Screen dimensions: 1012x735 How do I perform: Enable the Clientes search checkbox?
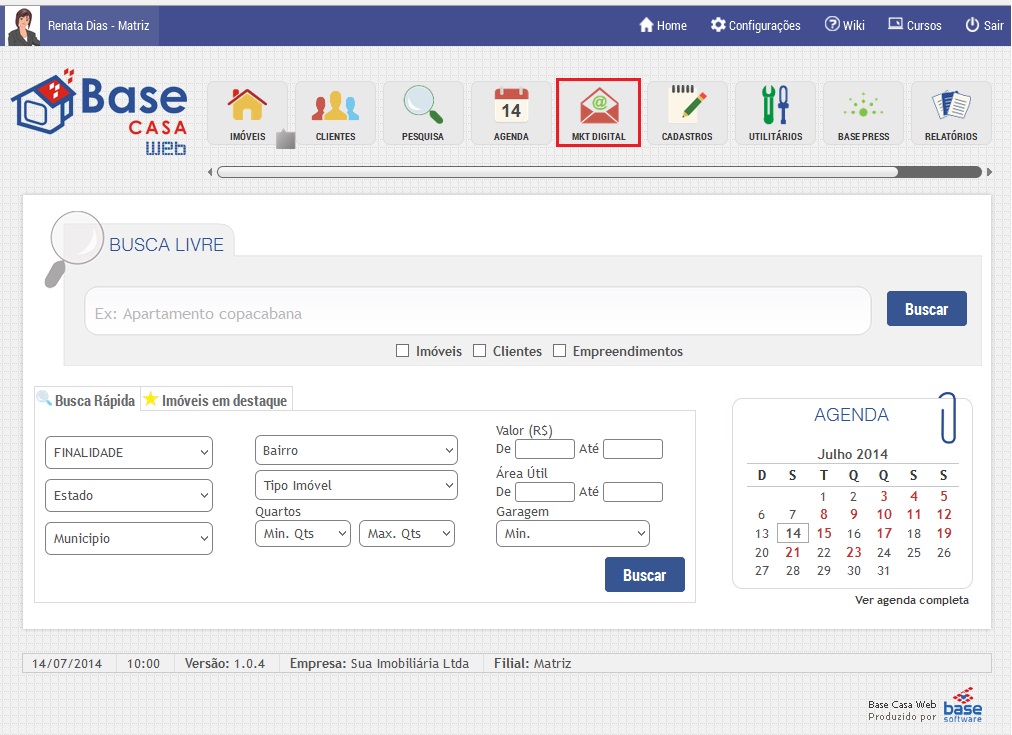(480, 351)
